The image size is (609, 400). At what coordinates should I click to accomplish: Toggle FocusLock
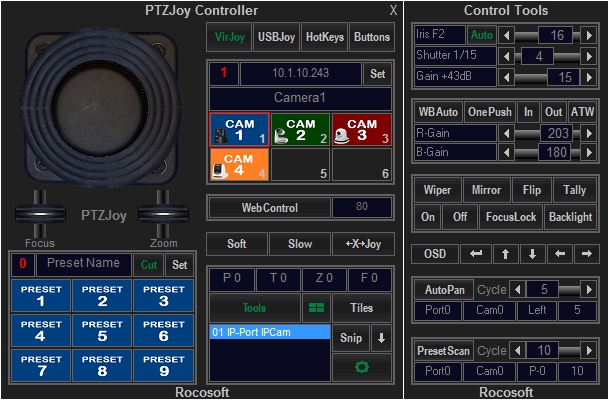[511, 217]
